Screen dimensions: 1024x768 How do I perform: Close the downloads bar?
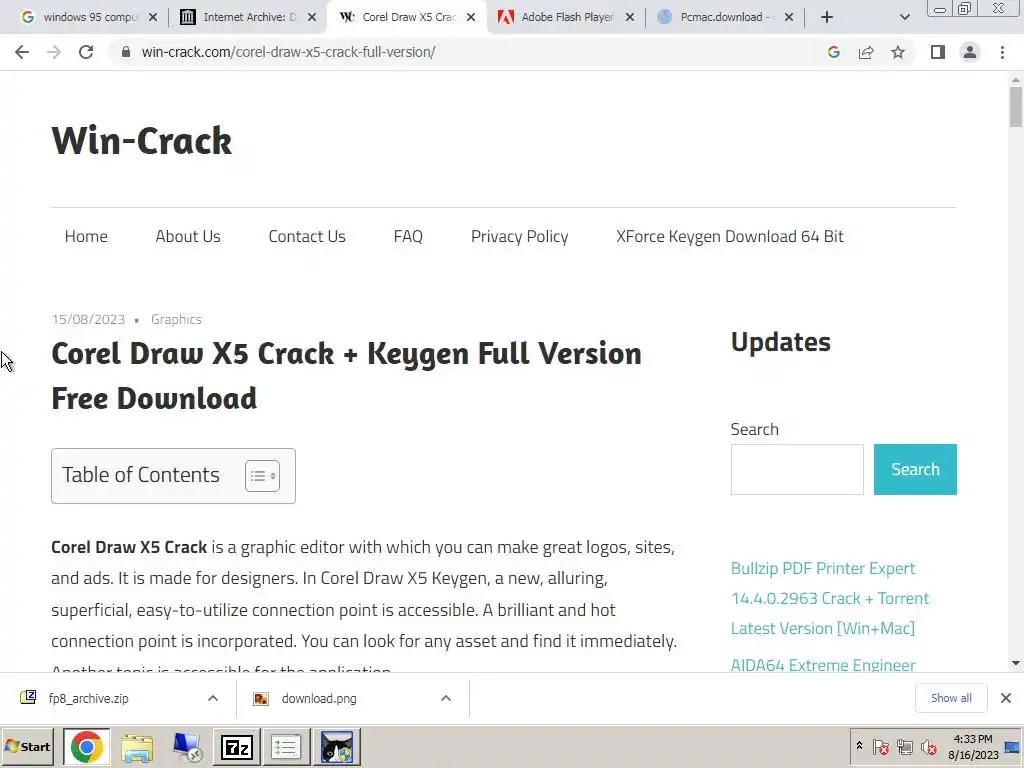click(1006, 698)
